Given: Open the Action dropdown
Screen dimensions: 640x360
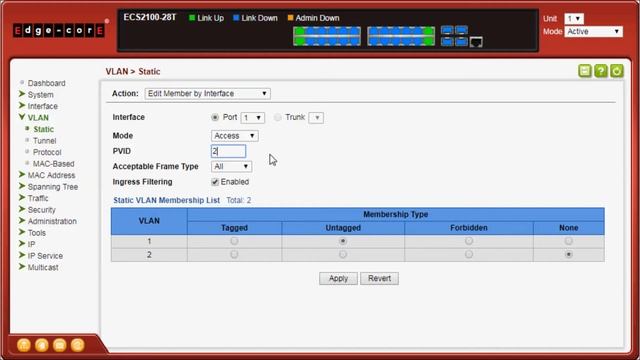Looking at the screenshot, I should (x=207, y=94).
